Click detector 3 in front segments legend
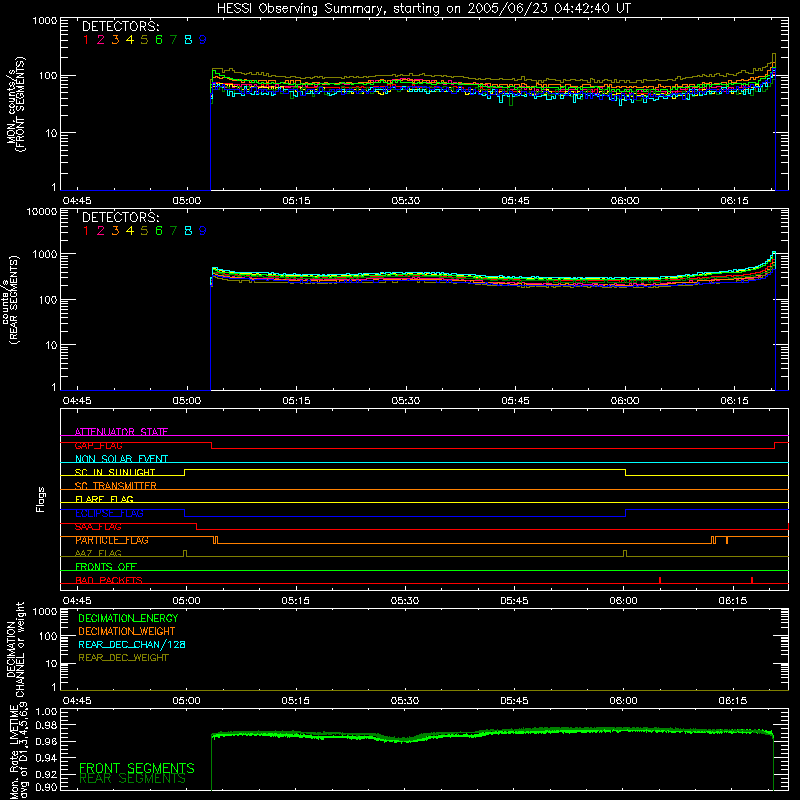800x800 pixels. click(x=115, y=40)
